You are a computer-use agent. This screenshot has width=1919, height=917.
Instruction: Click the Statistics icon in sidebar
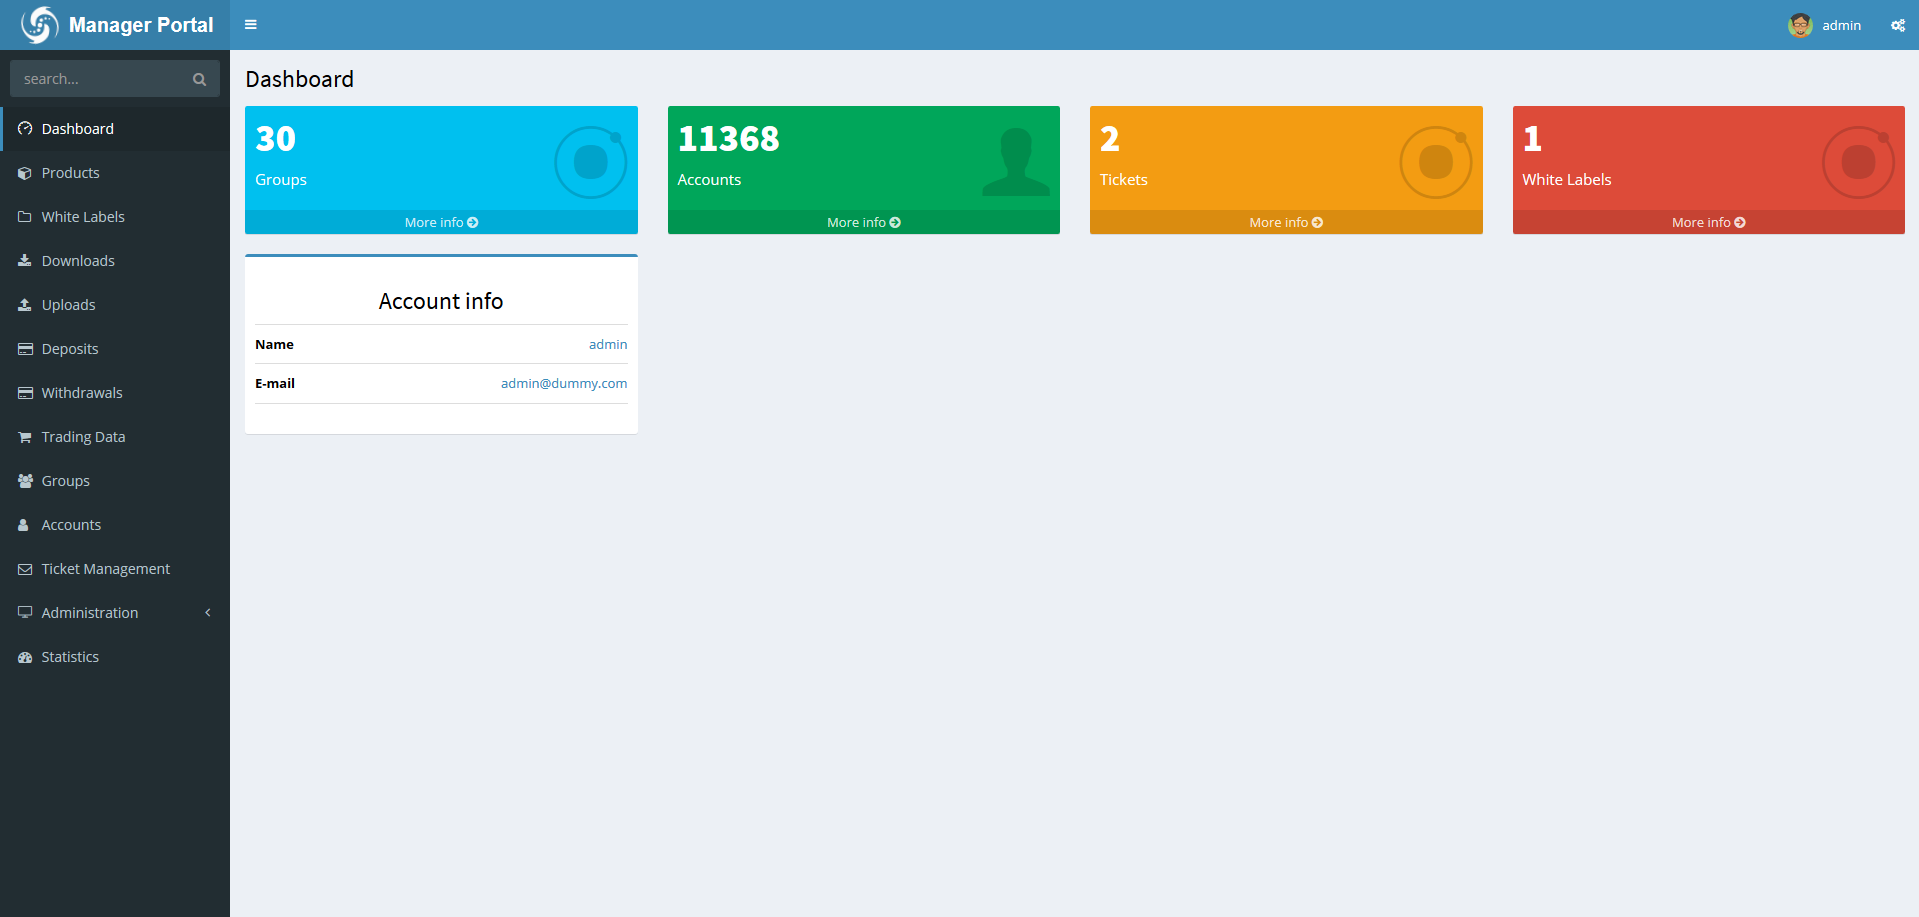[25, 657]
